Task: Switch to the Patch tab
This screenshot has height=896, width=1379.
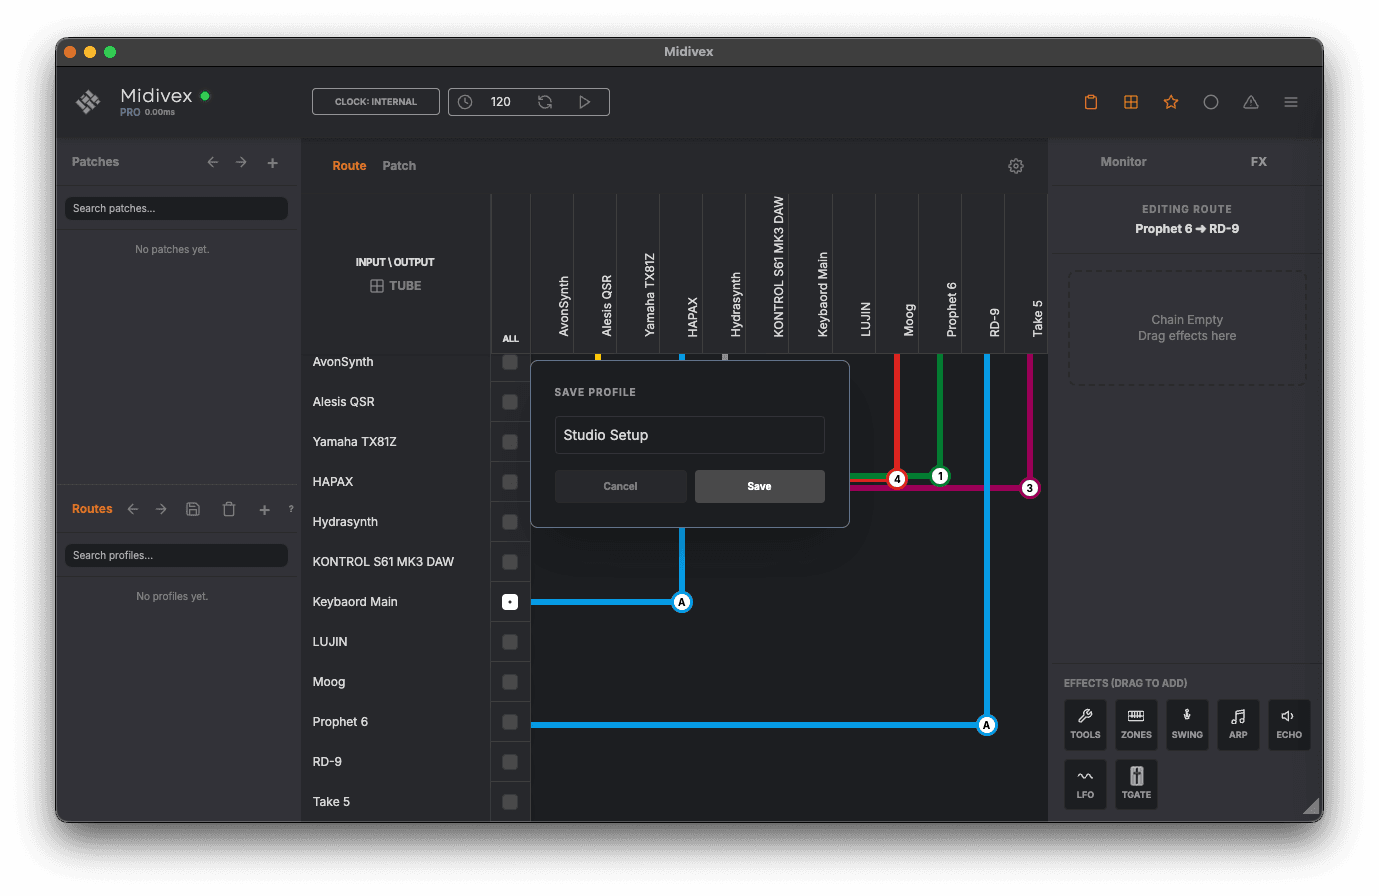Action: (x=399, y=165)
